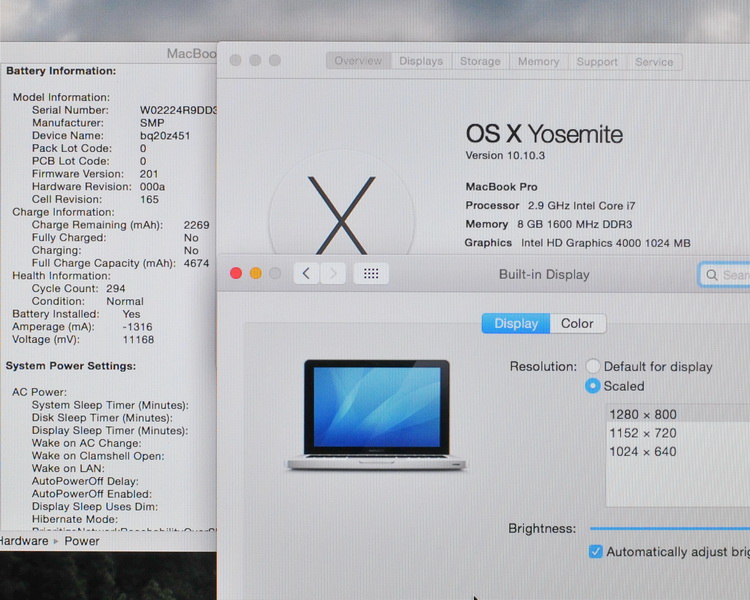Click Power in System Information path bar
Image resolution: width=750 pixels, height=600 pixels.
[82, 541]
